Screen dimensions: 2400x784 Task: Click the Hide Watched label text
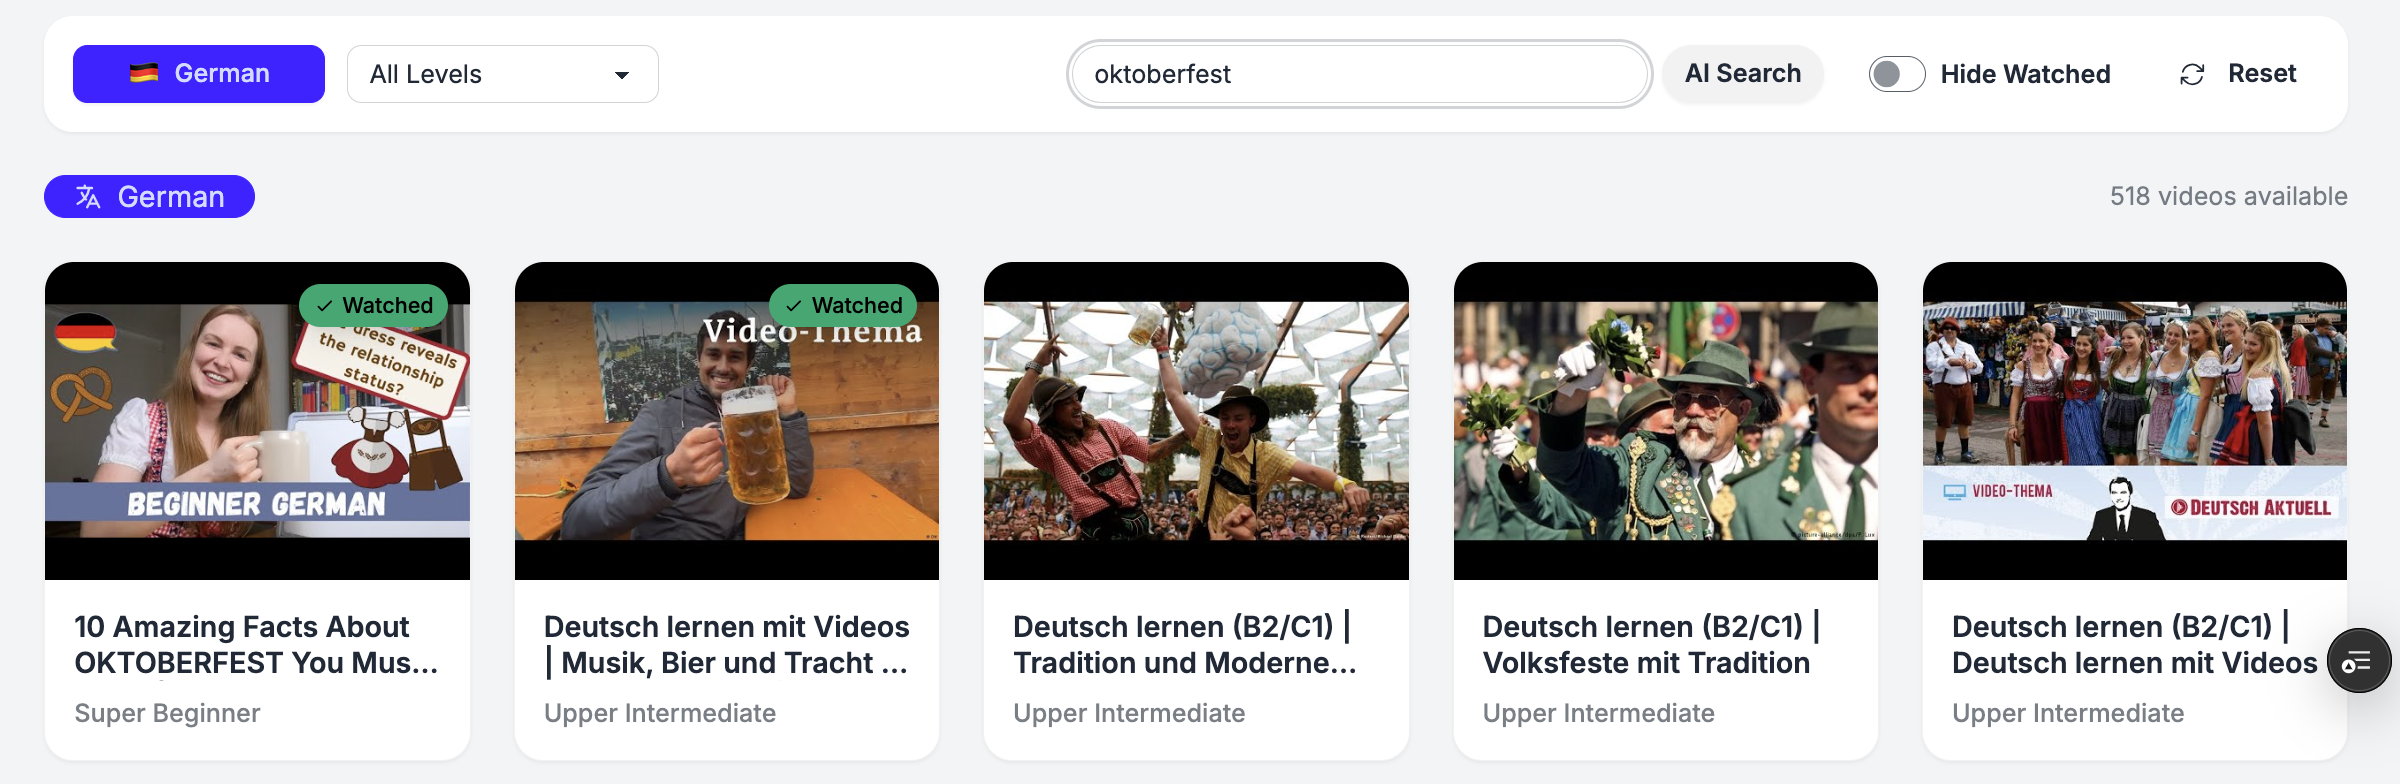pyautogui.click(x=2025, y=74)
